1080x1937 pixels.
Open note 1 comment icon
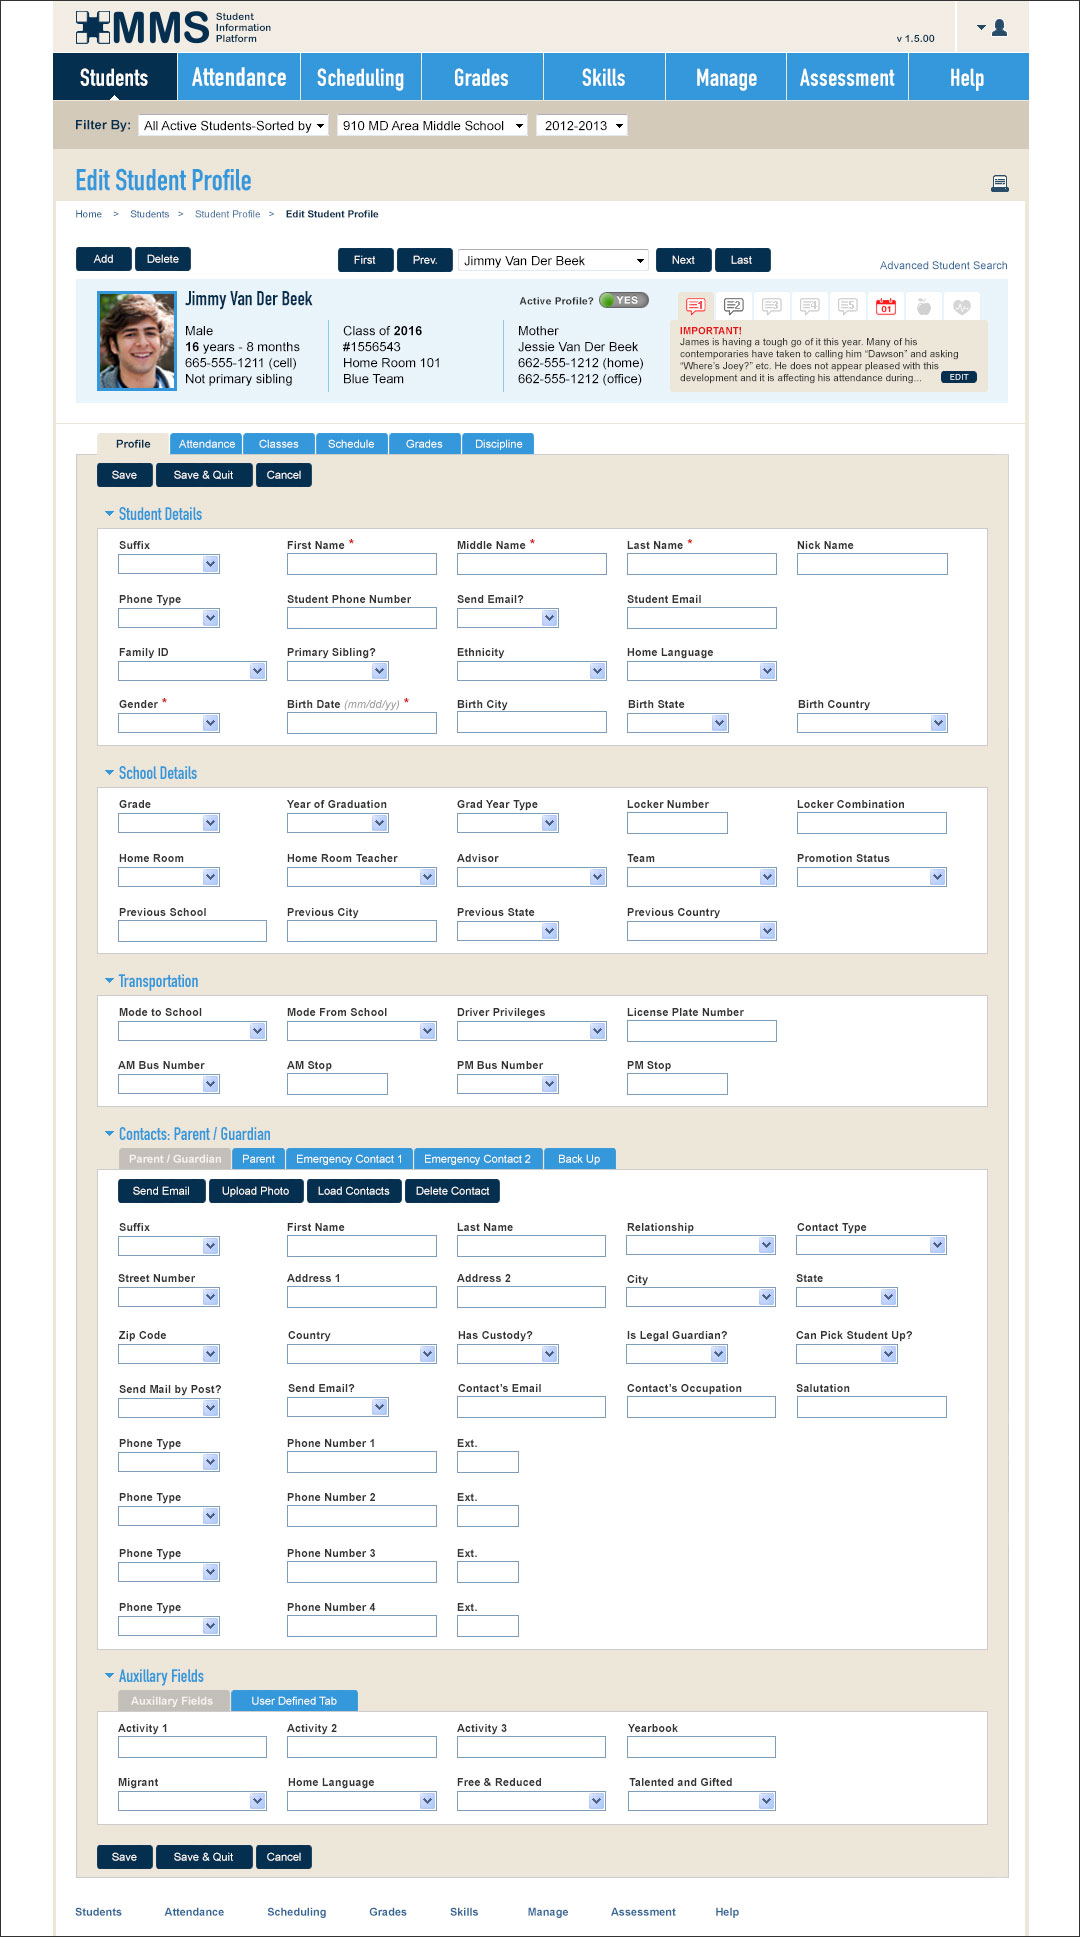point(696,306)
